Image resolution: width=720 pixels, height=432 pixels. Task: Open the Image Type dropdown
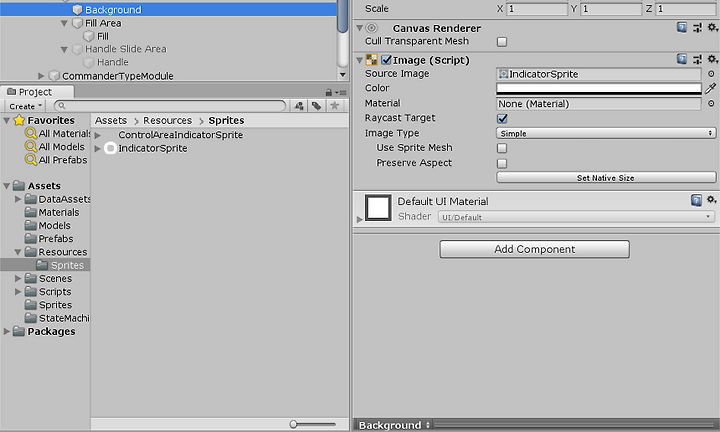606,134
